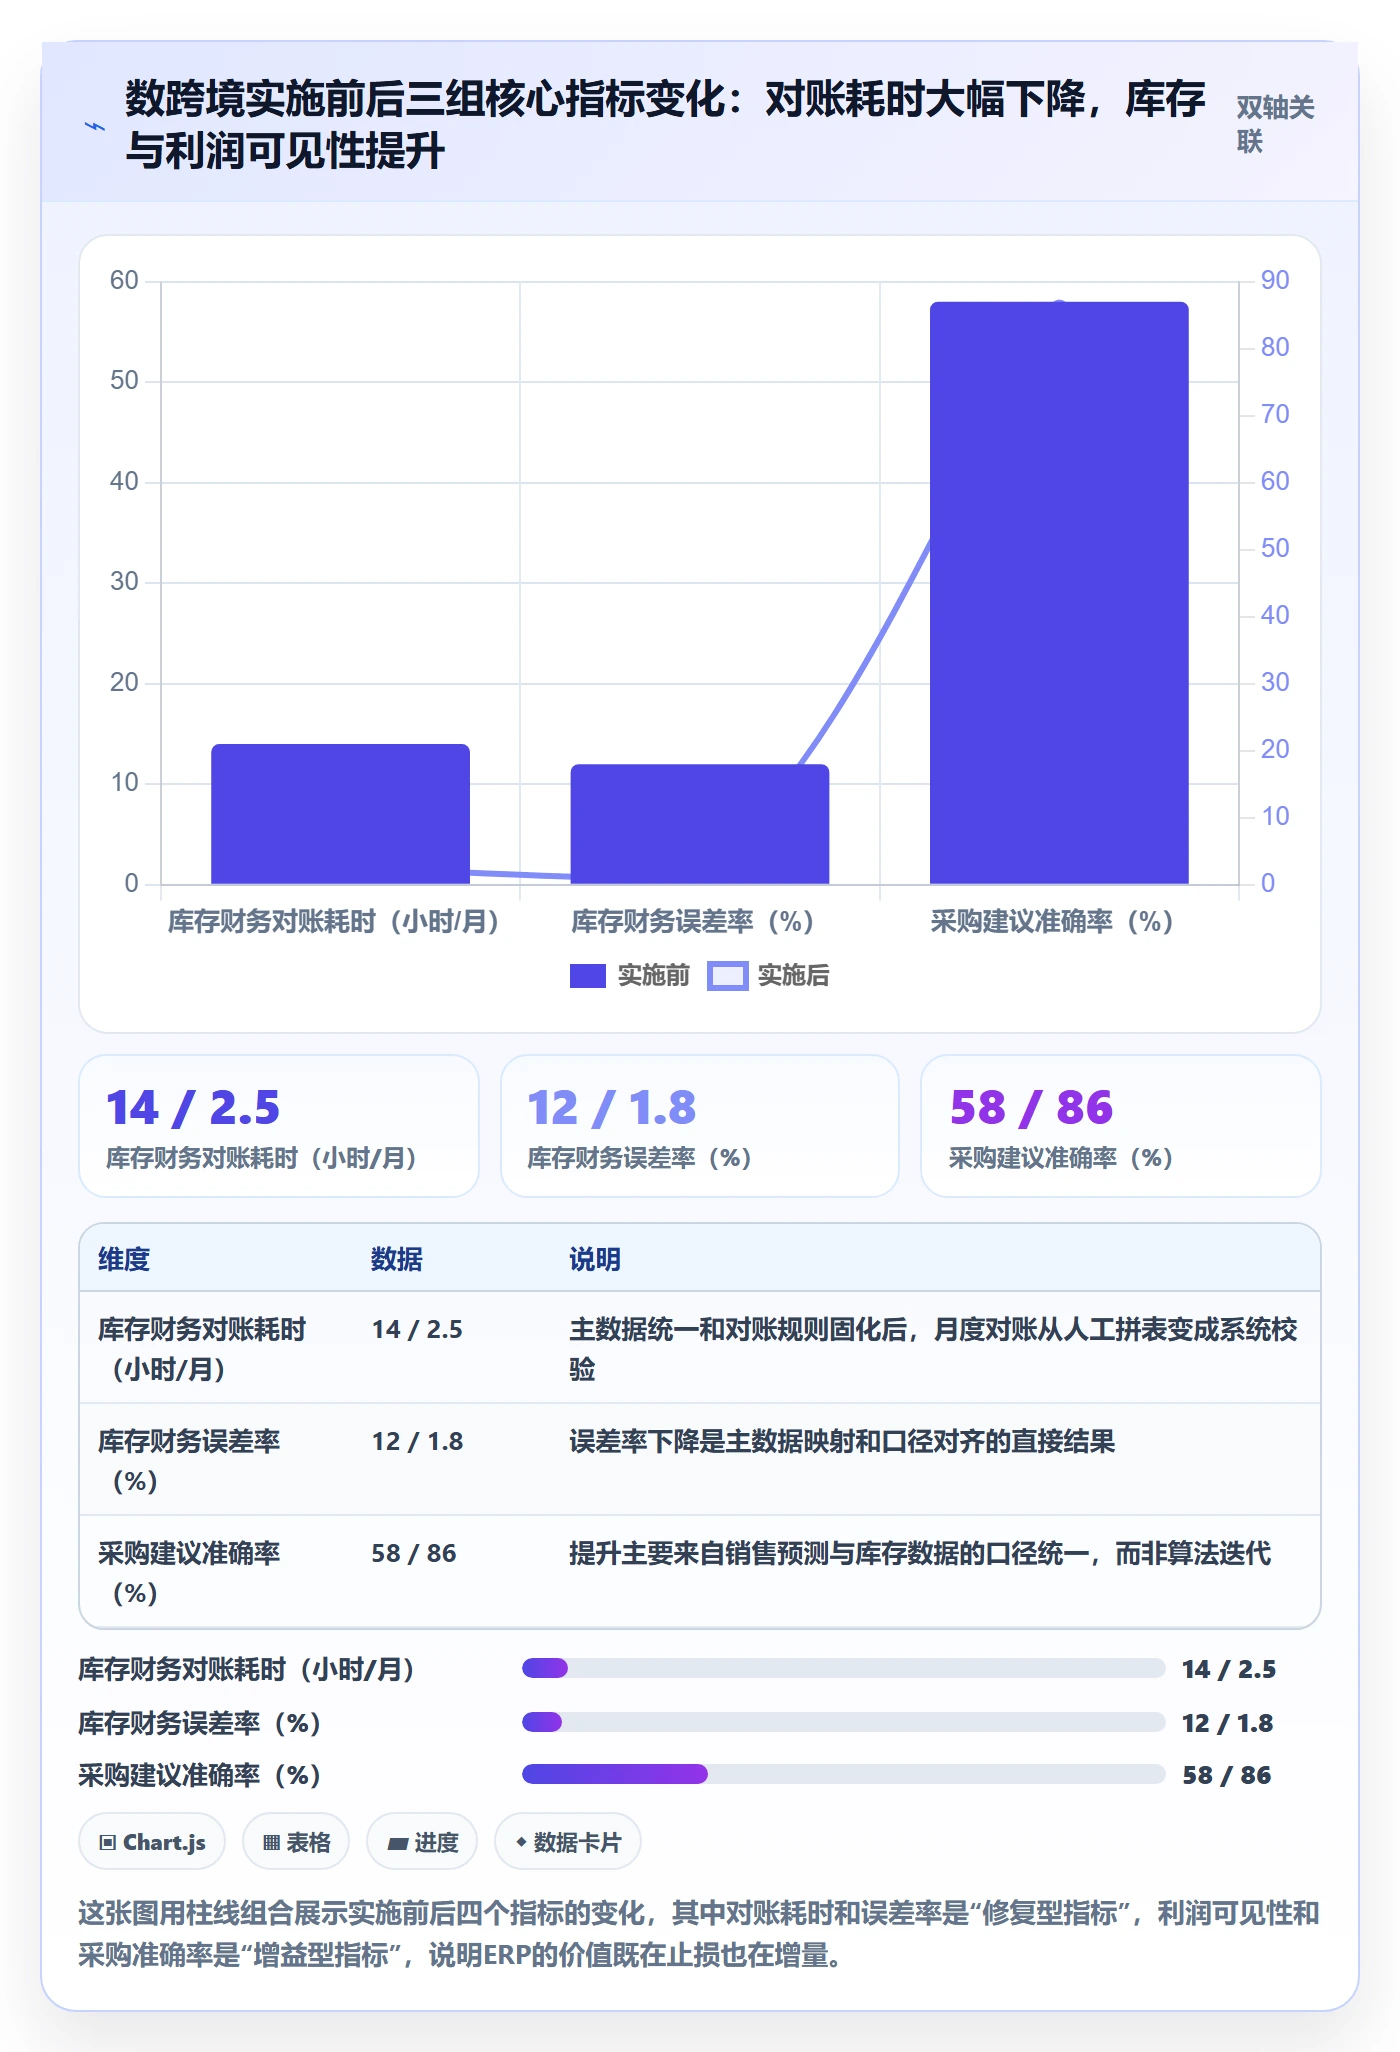Click right axis tick 90
The image size is (1400, 2052).
[x=1275, y=280]
